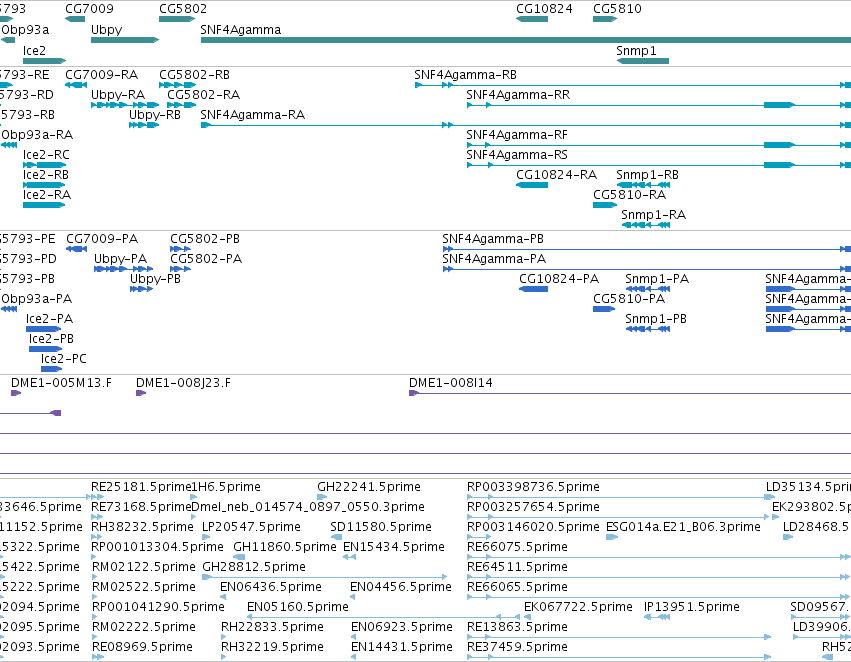Select the CG5810-PA protein label

(629, 299)
